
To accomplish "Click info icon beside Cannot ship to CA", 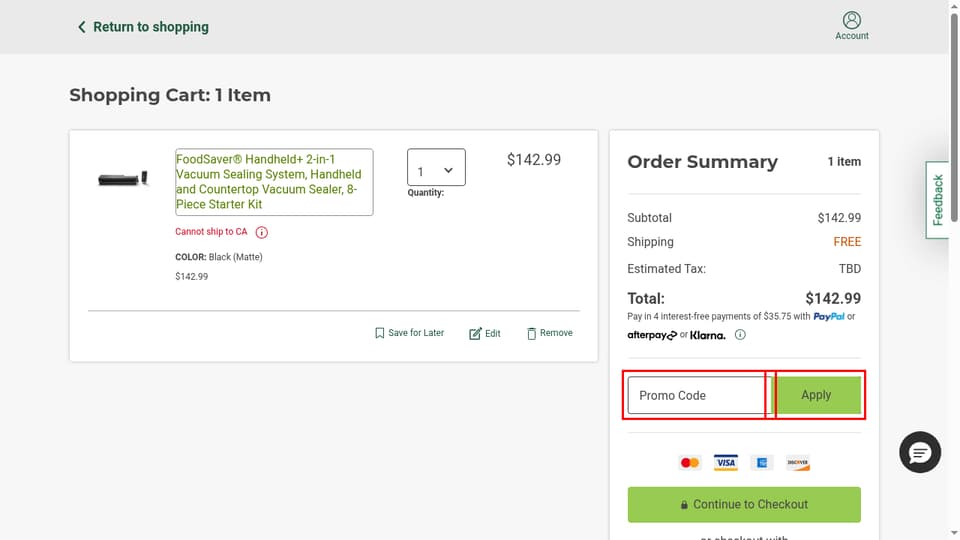I will pyautogui.click(x=261, y=232).
